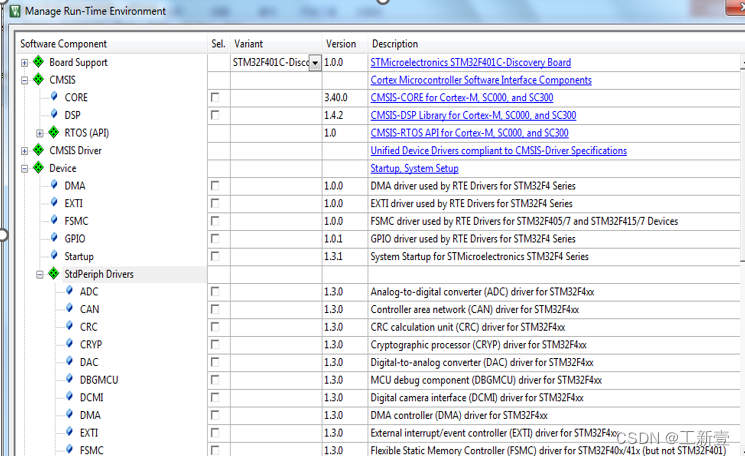745x456 pixels.
Task: Click the Sel. column header
Action: 219,44
